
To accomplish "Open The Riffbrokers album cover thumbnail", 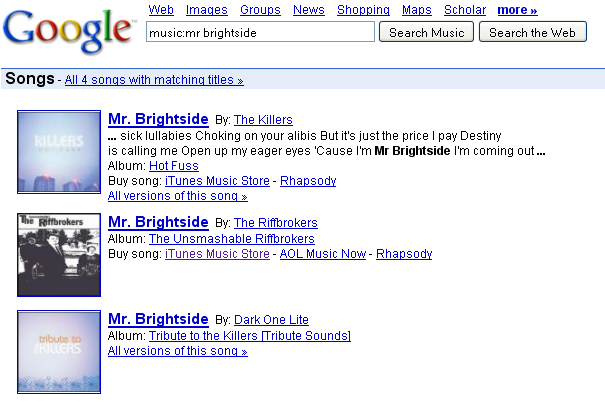I will pos(59,255).
